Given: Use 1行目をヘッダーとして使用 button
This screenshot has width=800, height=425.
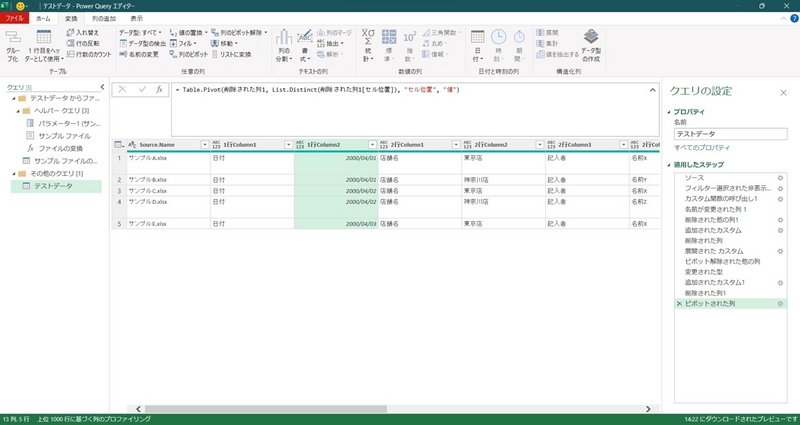Looking at the screenshot, I should click(44, 46).
